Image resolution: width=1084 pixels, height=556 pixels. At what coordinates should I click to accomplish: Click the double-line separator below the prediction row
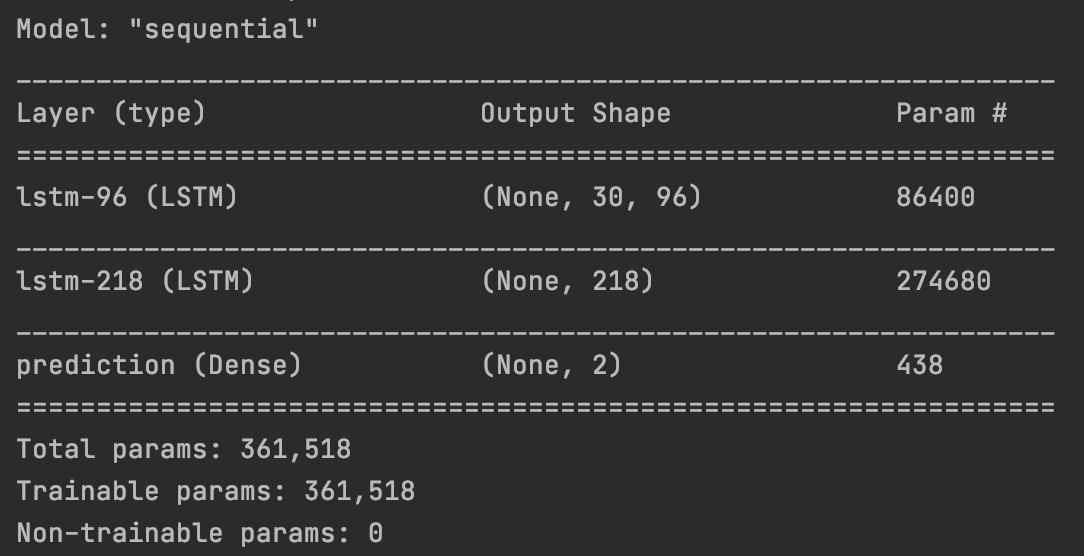coord(535,408)
